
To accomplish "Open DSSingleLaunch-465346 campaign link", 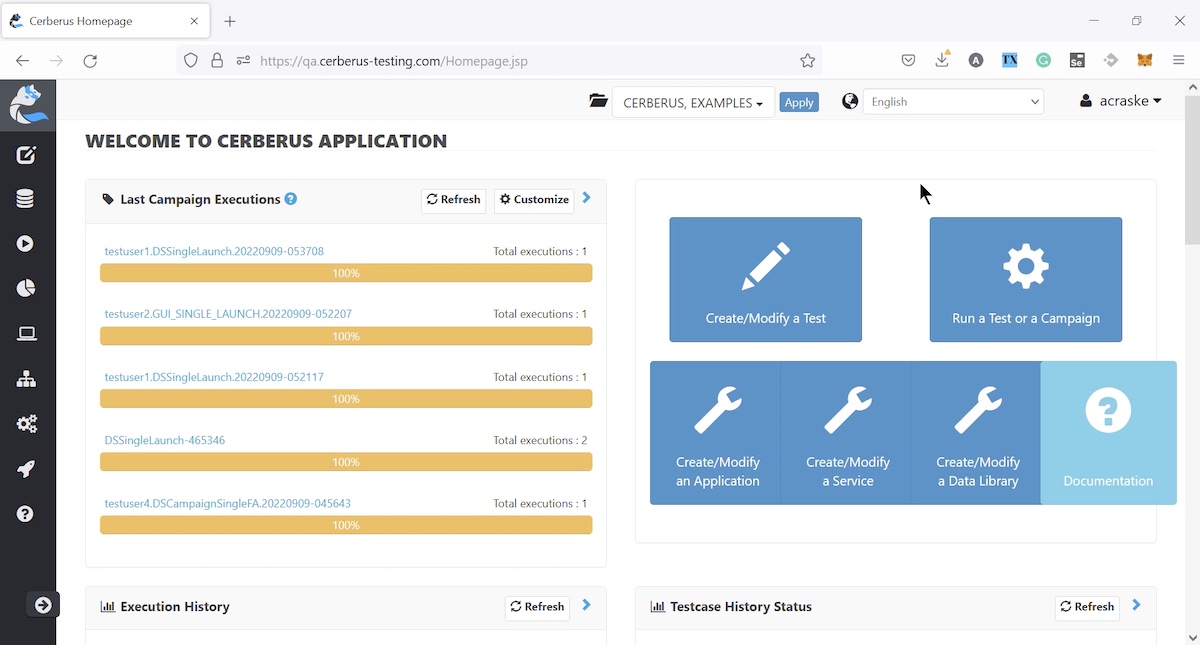I will click(164, 440).
